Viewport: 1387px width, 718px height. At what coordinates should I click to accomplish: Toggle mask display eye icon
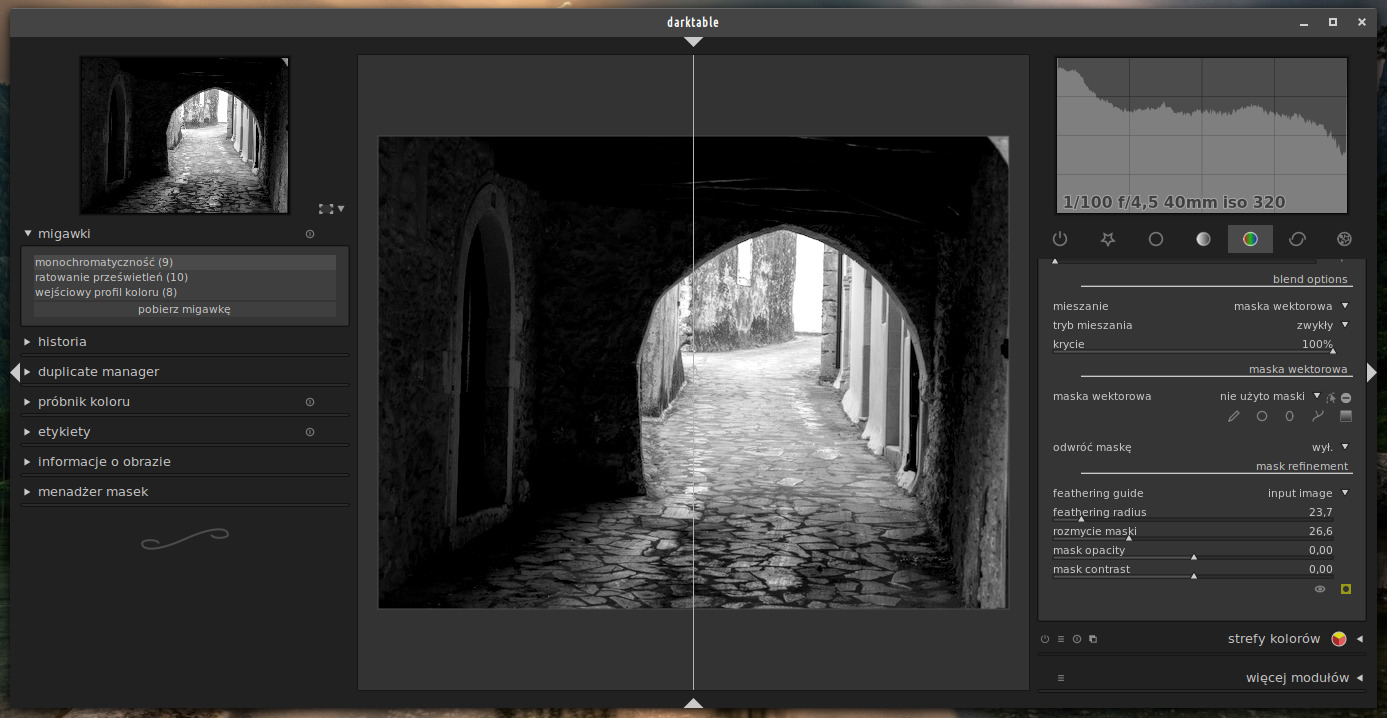(1320, 589)
